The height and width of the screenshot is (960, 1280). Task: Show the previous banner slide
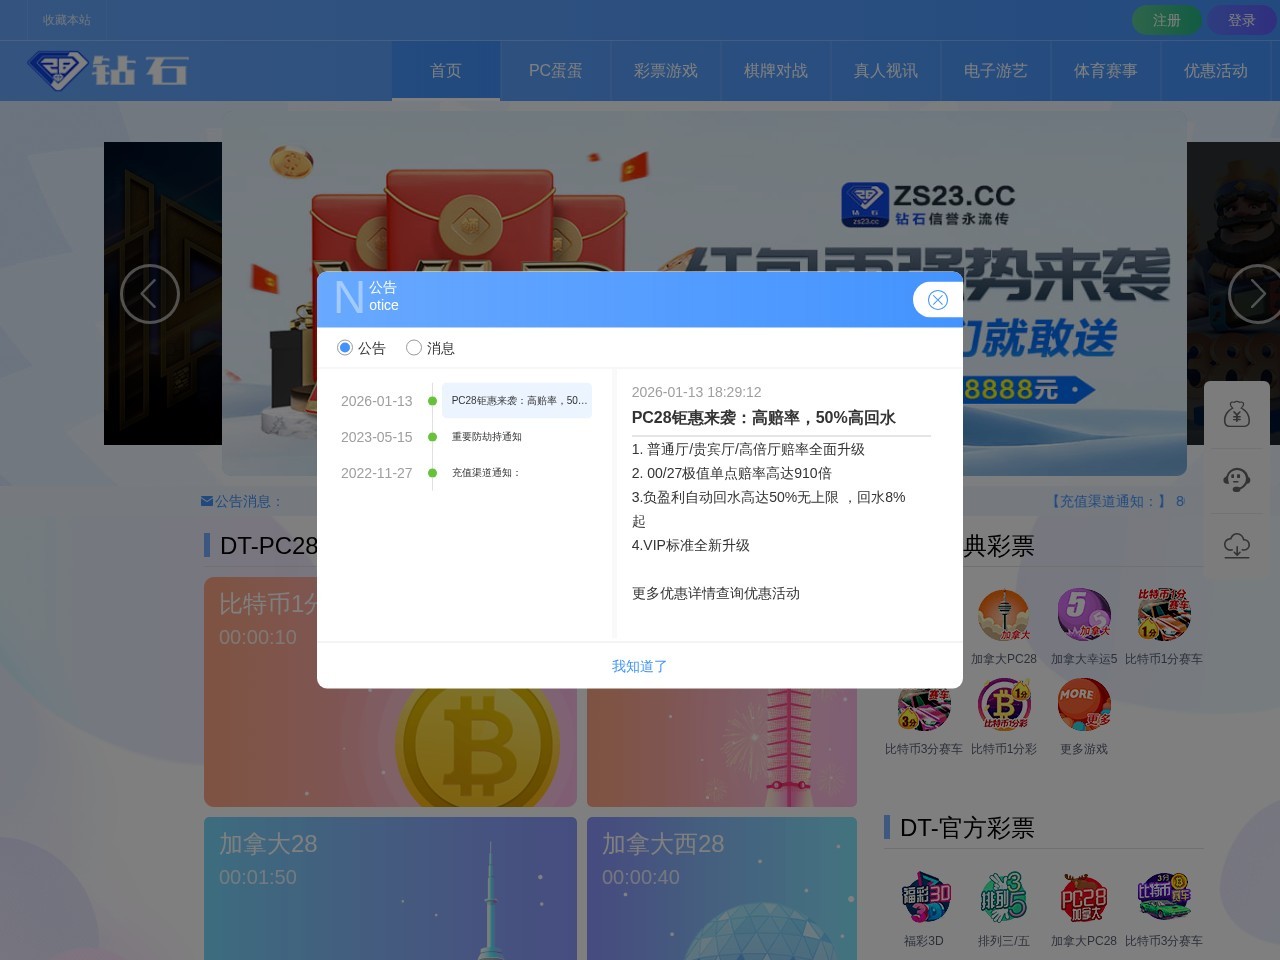pos(150,294)
